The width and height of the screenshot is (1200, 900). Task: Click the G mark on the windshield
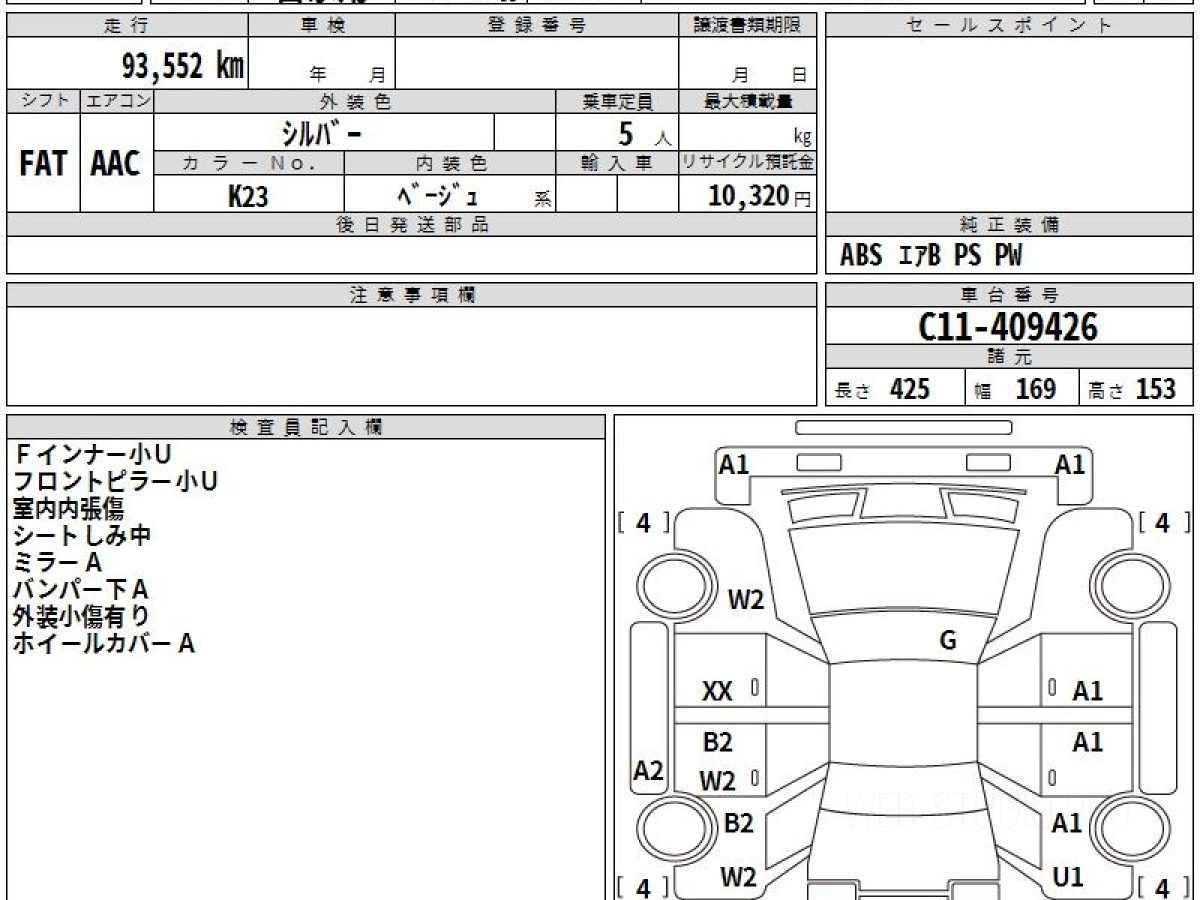948,641
